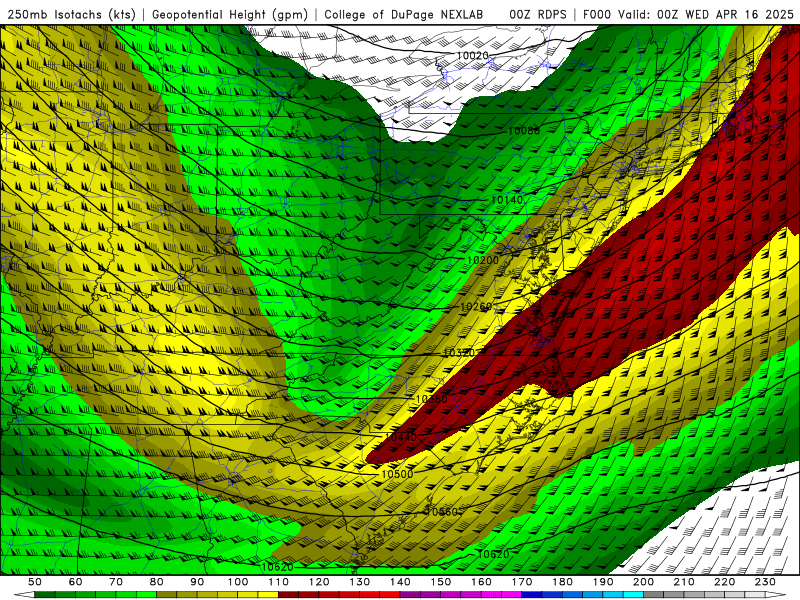800x600 pixels.
Task: Pick the brightest yellow swatch on the color bar
Action: point(268,594)
